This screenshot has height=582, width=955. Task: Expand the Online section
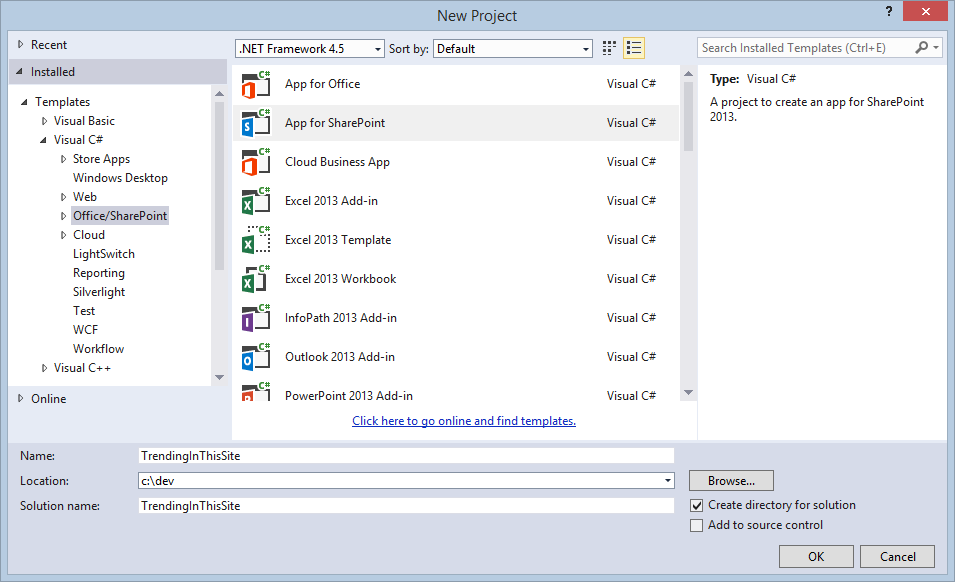coord(21,399)
